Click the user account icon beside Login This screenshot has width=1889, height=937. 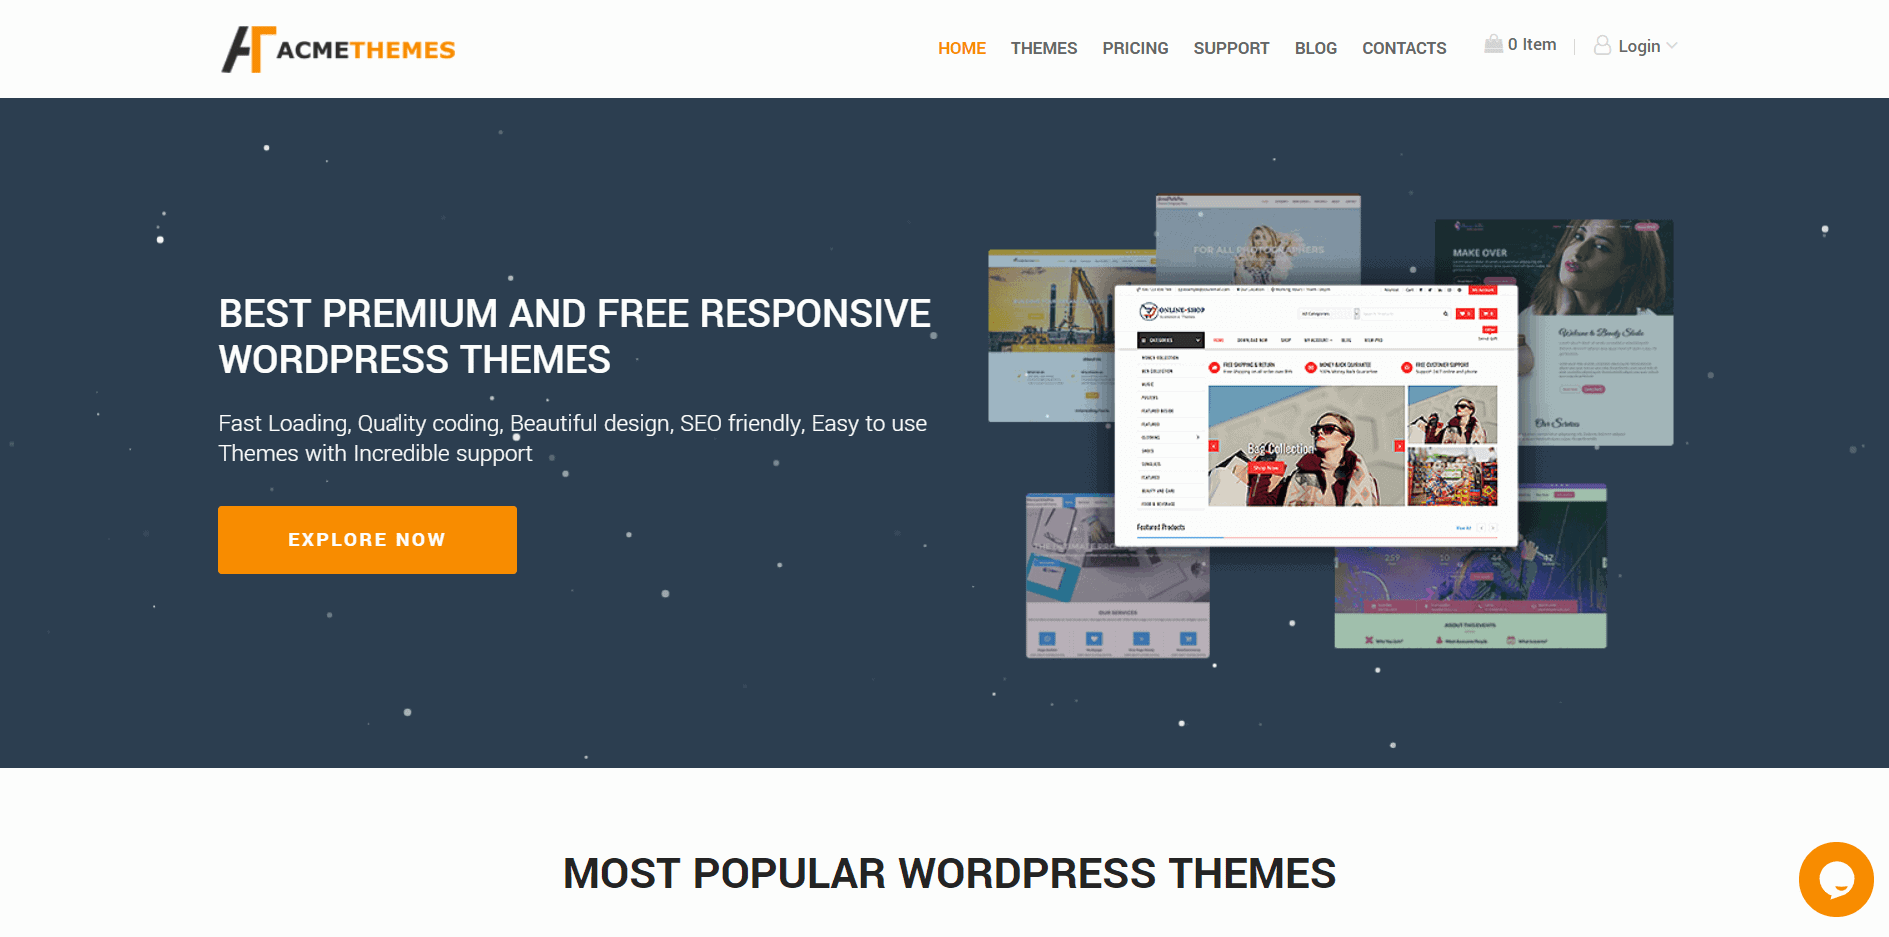coord(1602,46)
